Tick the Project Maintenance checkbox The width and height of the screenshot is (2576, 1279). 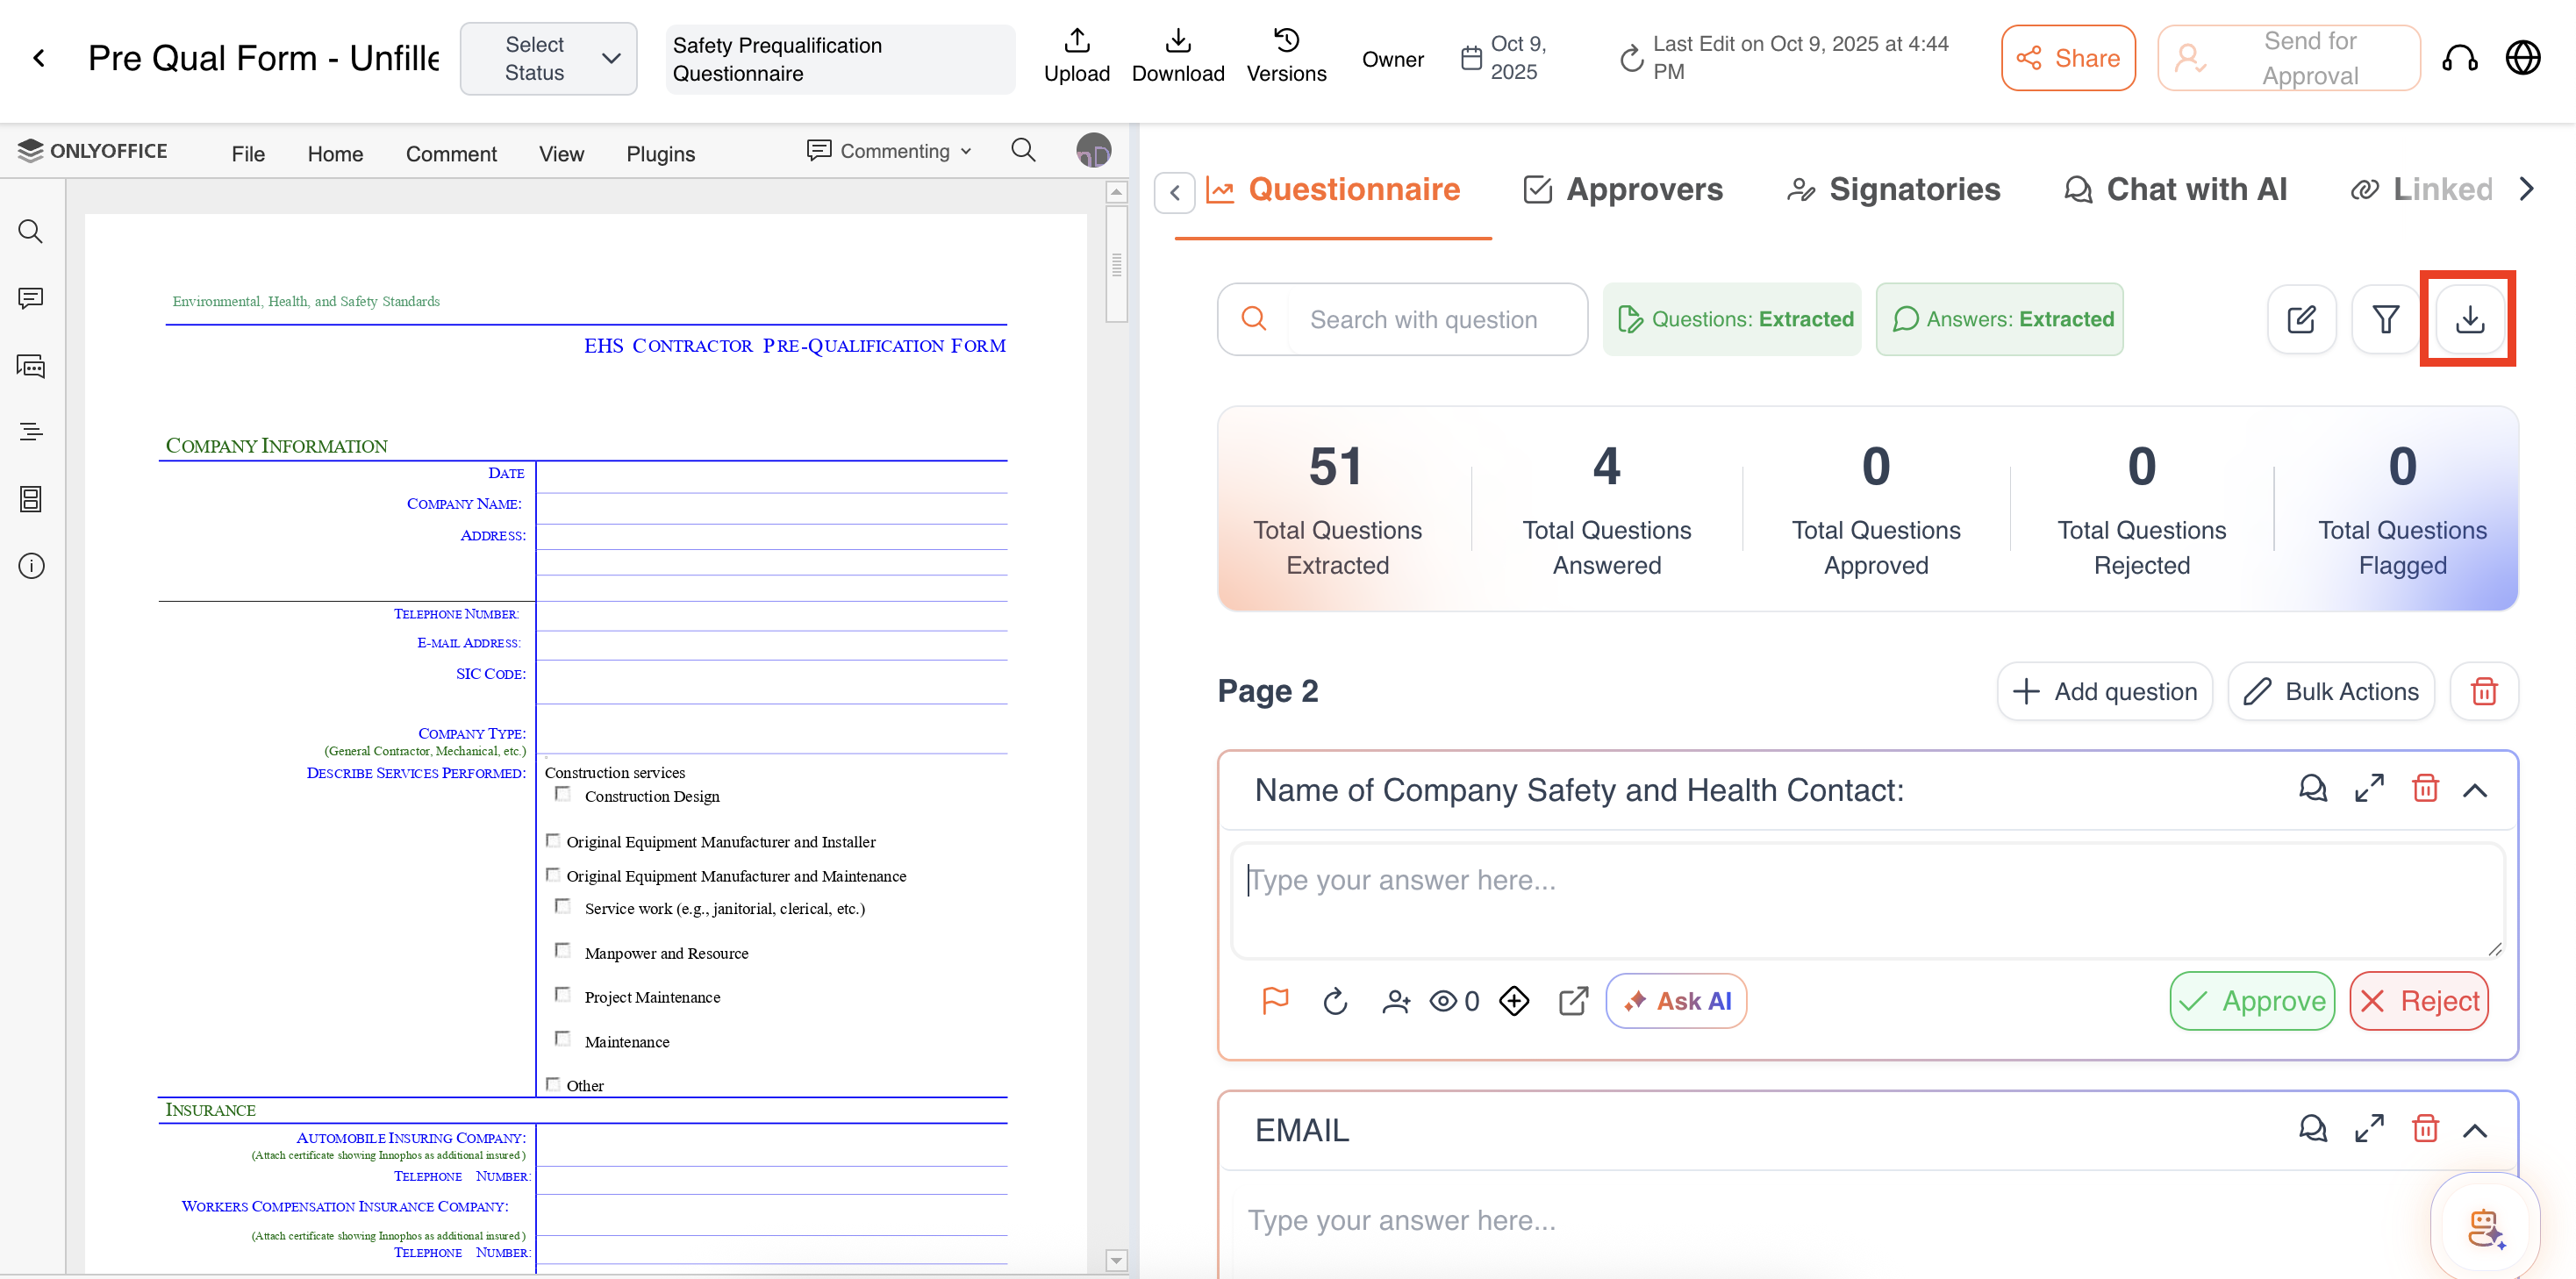click(x=563, y=995)
